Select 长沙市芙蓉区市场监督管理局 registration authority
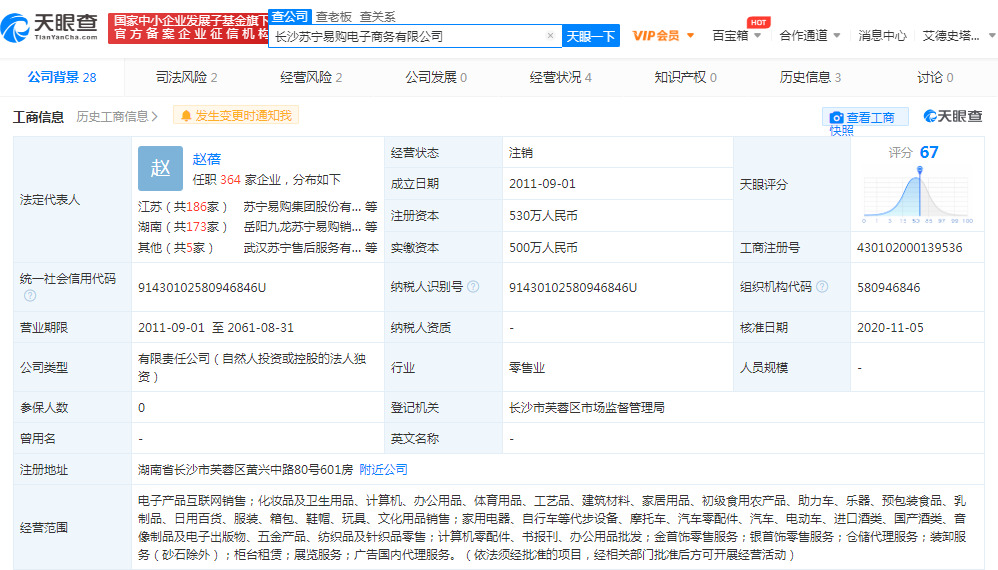Viewport: 998px width, 570px height. click(x=587, y=408)
